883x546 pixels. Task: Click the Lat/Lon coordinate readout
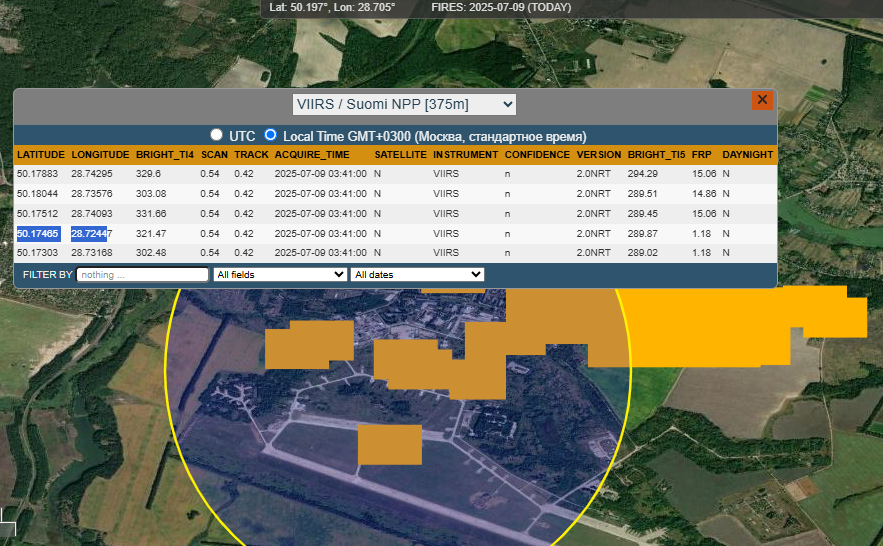[x=332, y=7]
